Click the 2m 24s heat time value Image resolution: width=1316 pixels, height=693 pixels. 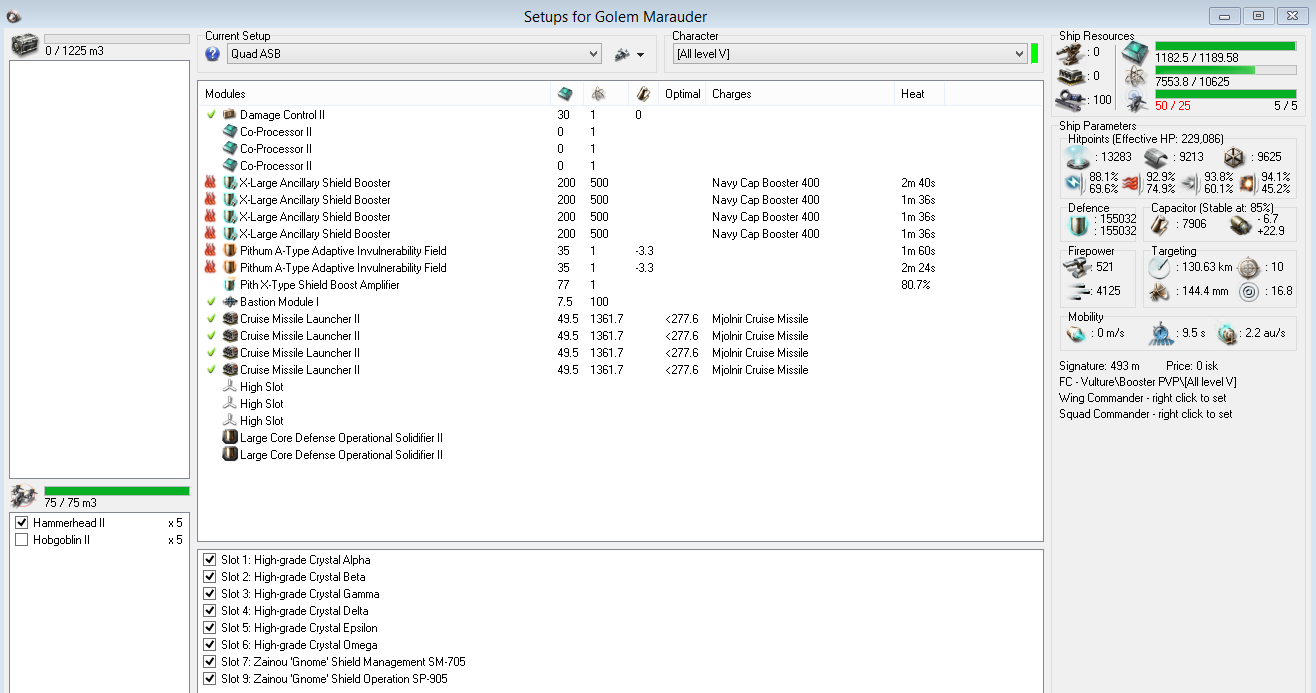click(x=916, y=268)
